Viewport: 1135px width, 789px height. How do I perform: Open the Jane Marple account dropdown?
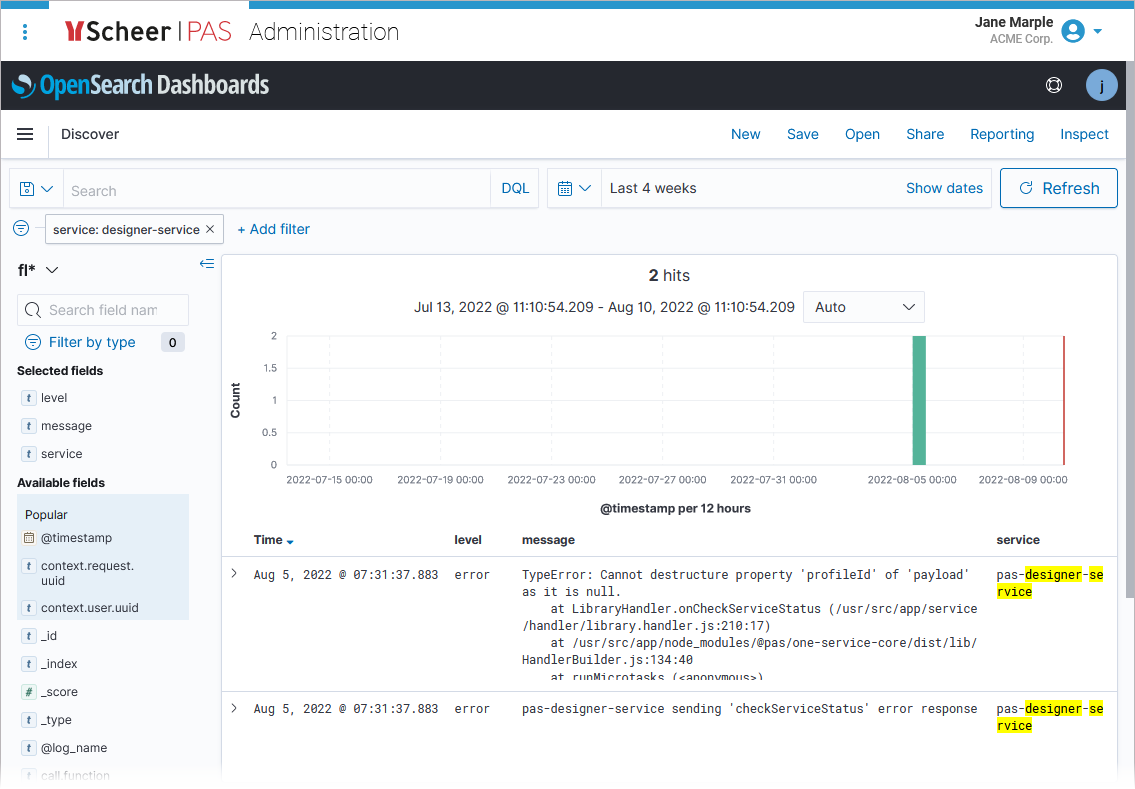pos(1097,31)
